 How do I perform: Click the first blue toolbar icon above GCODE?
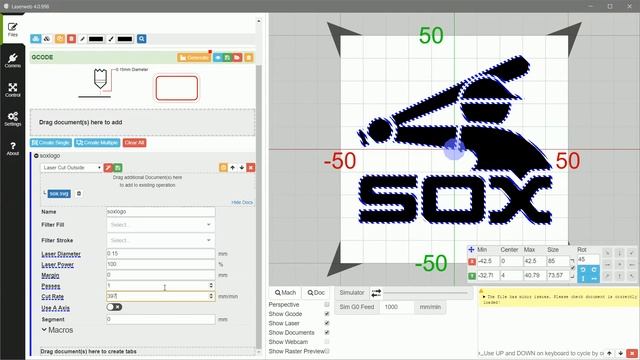(x=36, y=39)
